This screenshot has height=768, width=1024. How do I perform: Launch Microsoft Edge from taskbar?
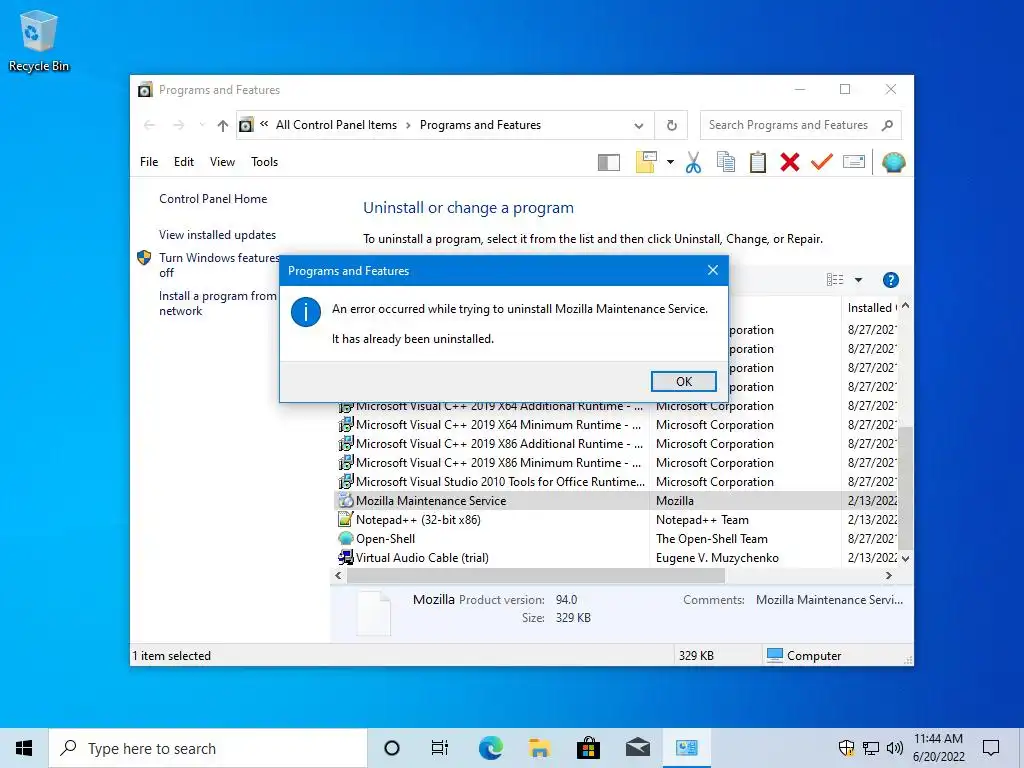tap(490, 748)
